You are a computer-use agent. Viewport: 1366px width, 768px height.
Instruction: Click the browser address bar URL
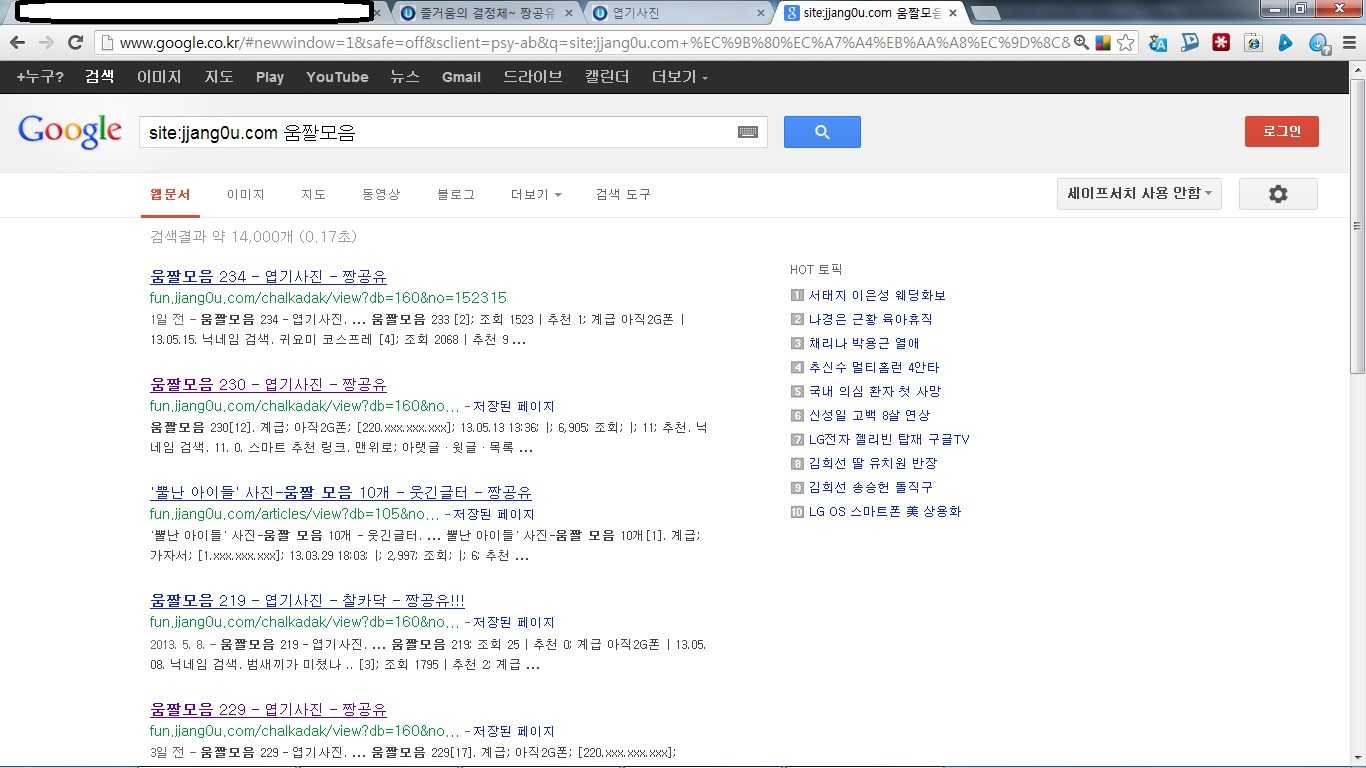point(594,43)
